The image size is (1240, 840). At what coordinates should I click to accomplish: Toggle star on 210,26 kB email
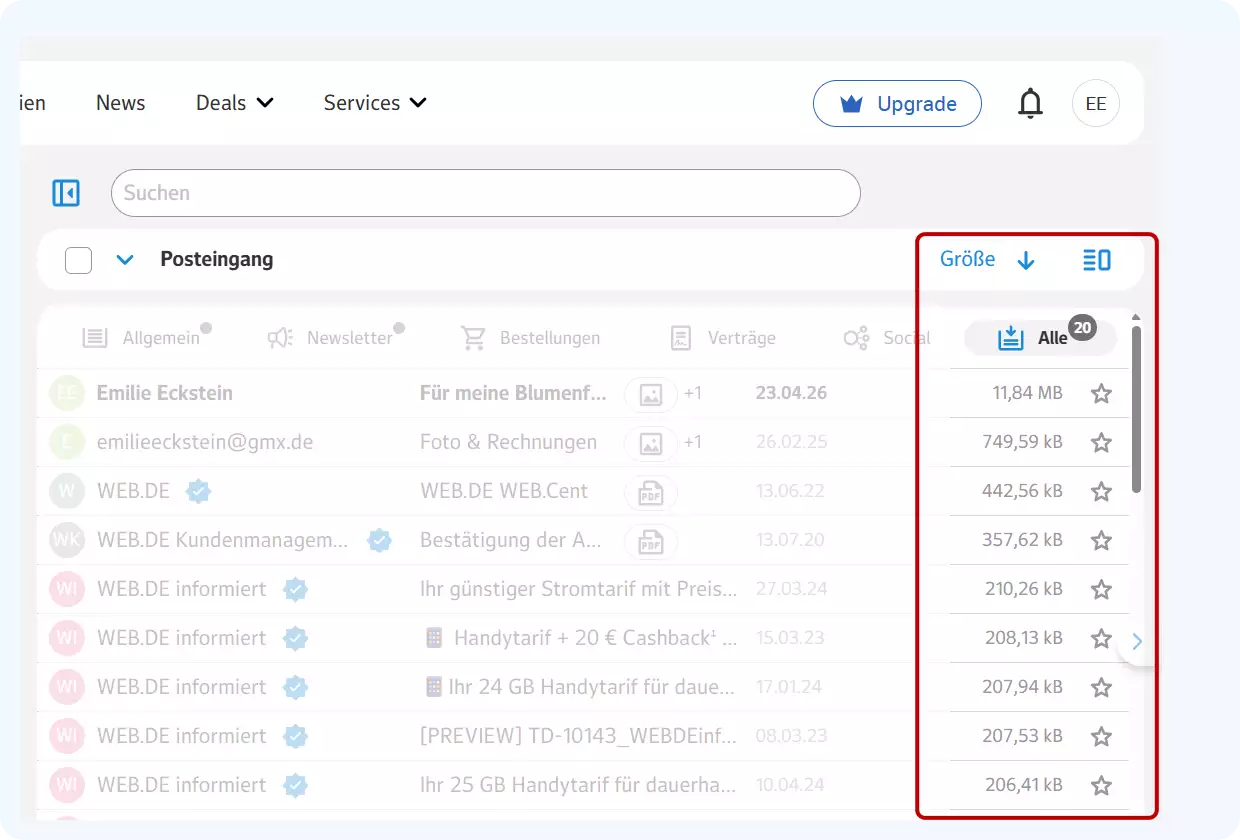coord(1101,590)
